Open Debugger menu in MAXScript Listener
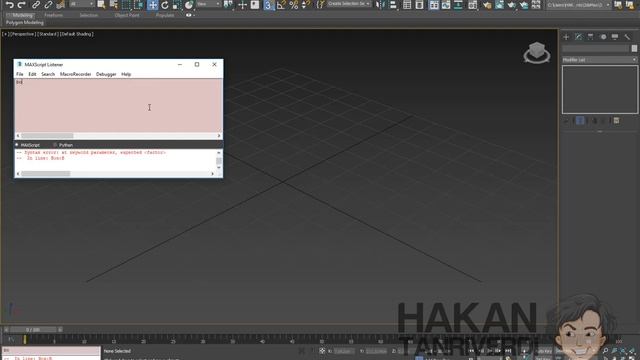The image size is (640, 360). 106,74
